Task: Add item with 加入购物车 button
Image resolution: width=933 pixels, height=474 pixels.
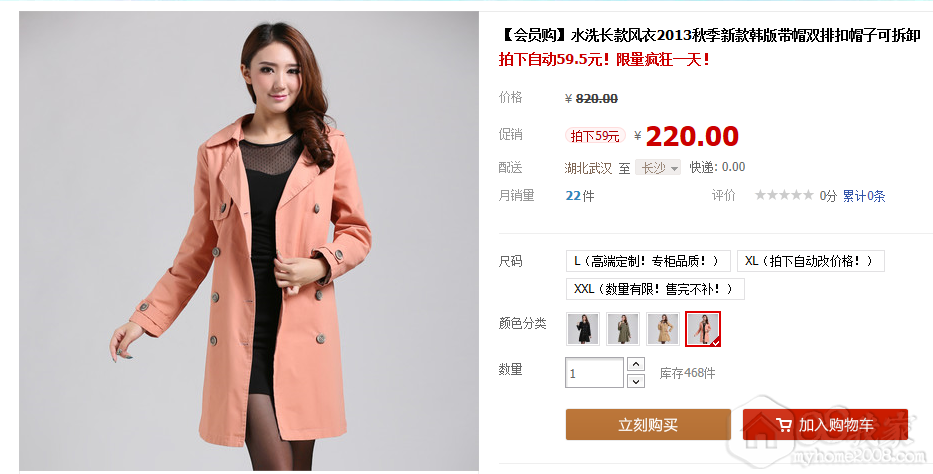Action: (x=825, y=425)
